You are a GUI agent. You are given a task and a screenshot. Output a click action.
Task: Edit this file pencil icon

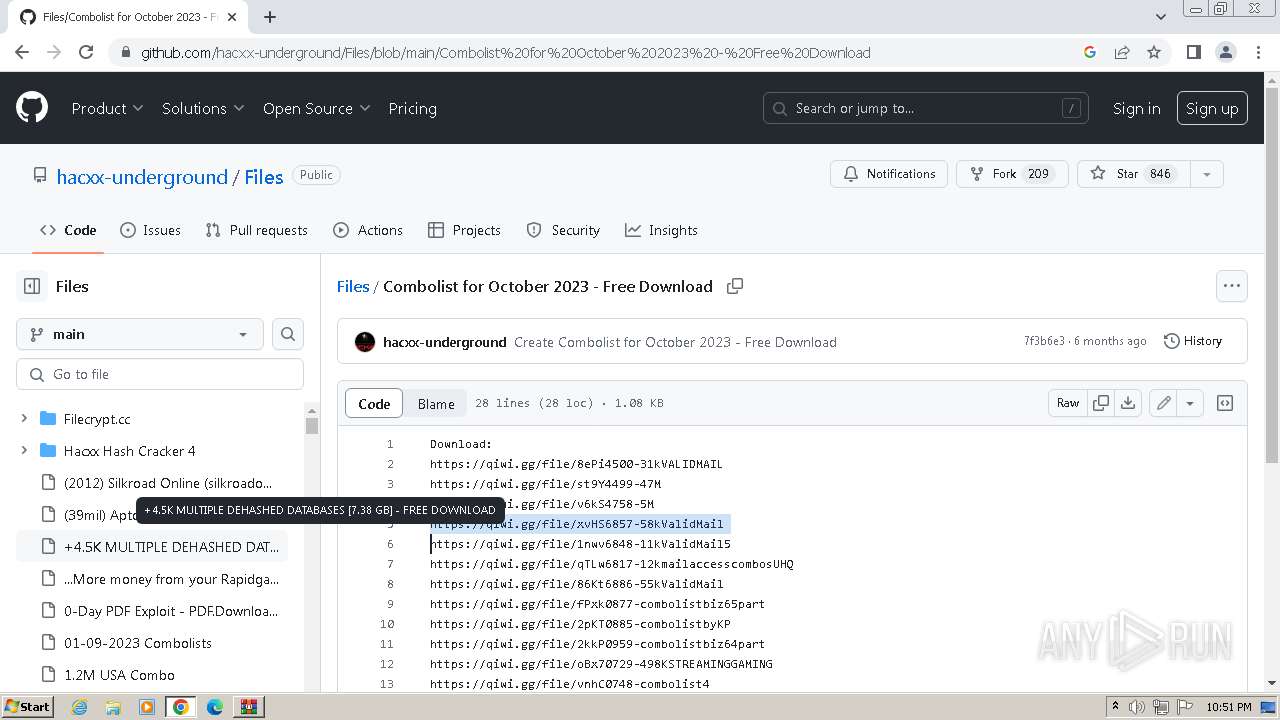pos(1163,403)
